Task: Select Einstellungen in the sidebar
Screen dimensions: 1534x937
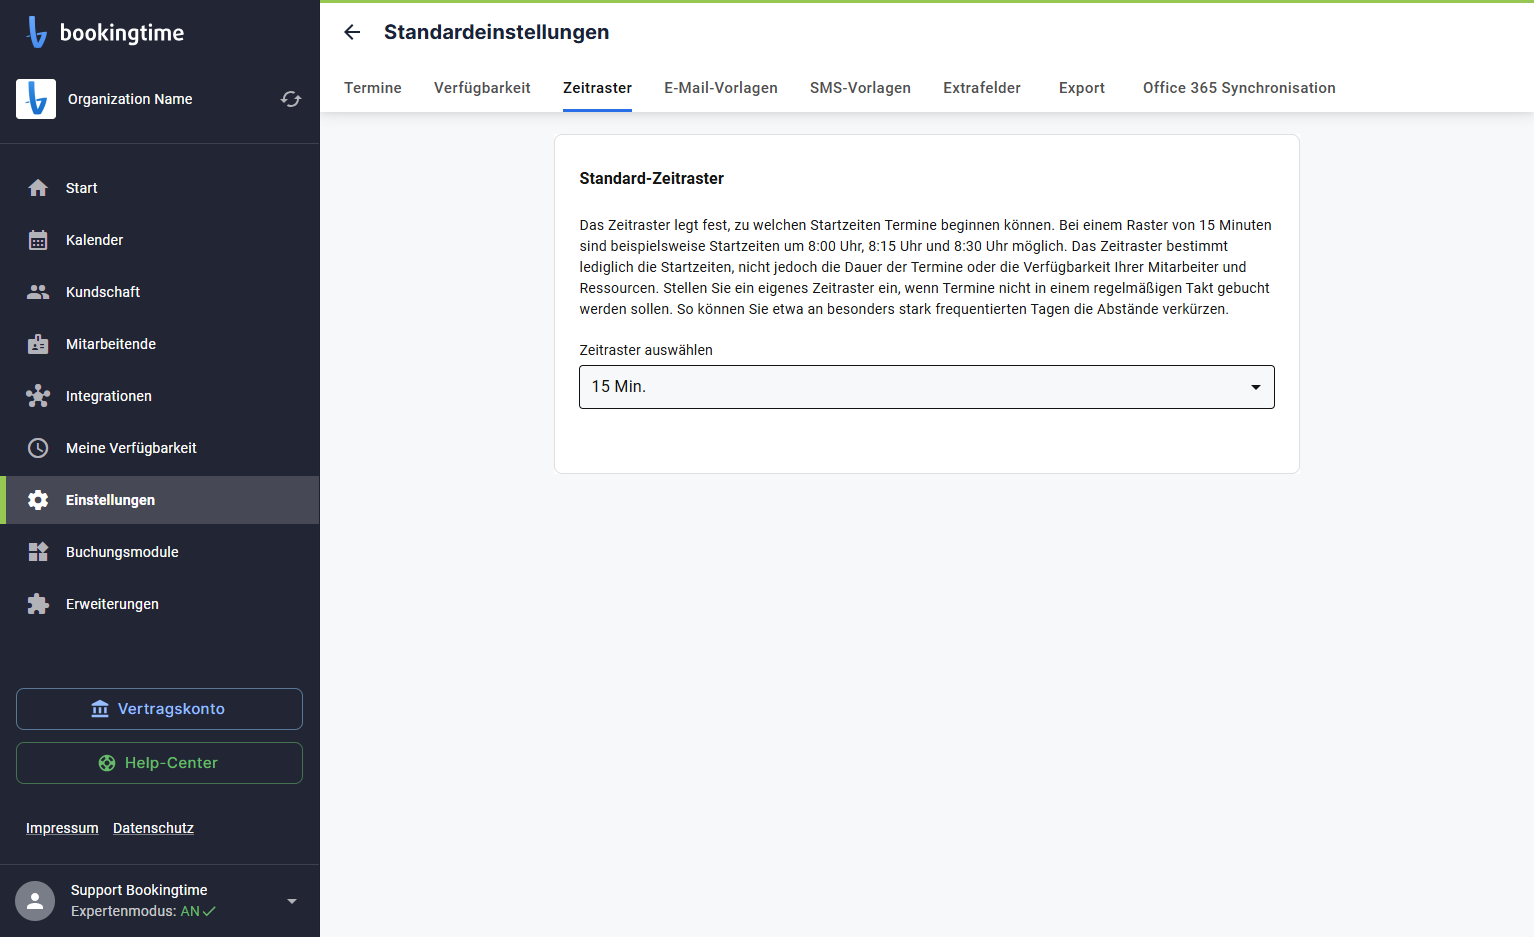Action: pyautogui.click(x=160, y=500)
